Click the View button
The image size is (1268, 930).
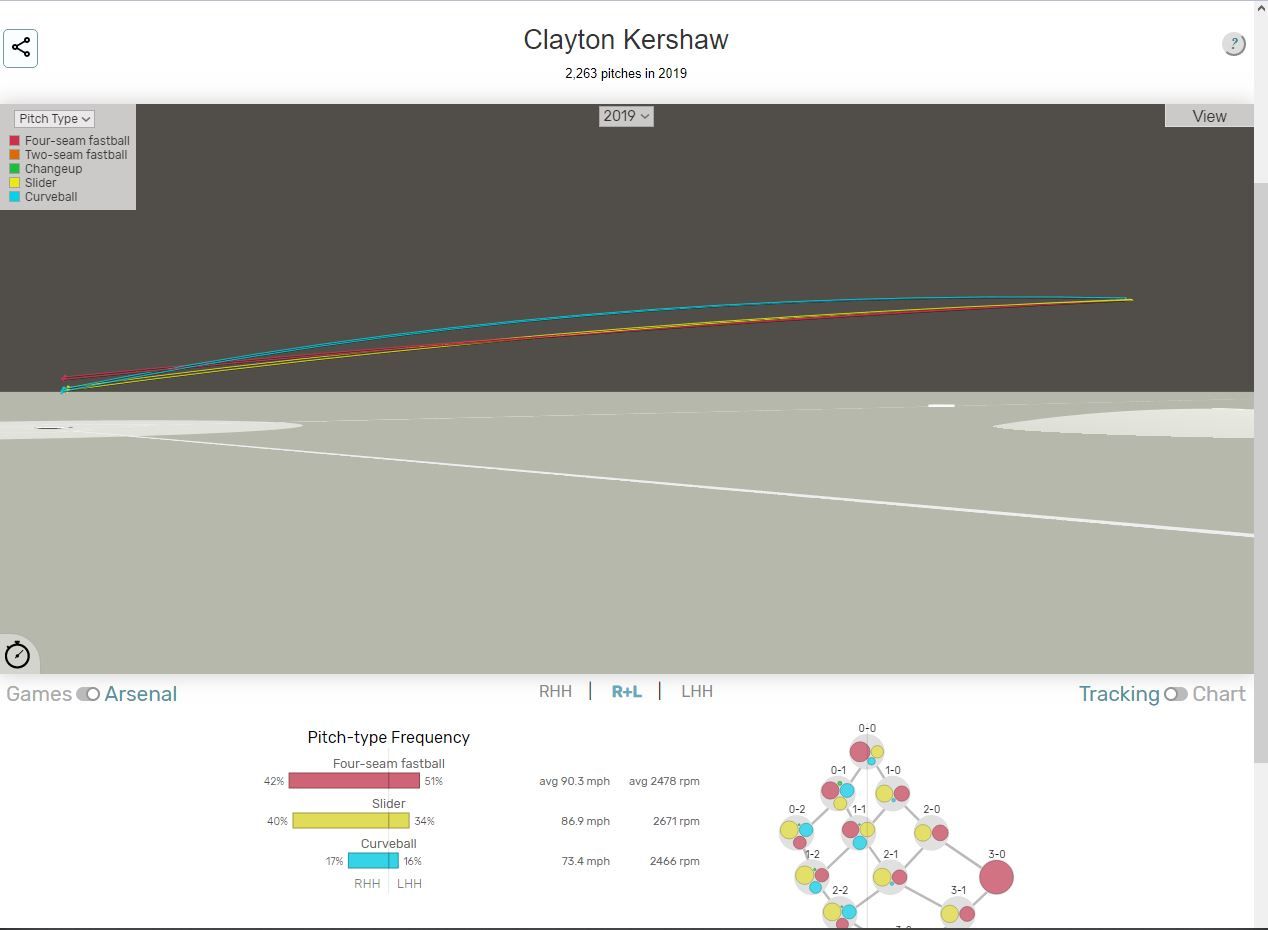[1209, 116]
